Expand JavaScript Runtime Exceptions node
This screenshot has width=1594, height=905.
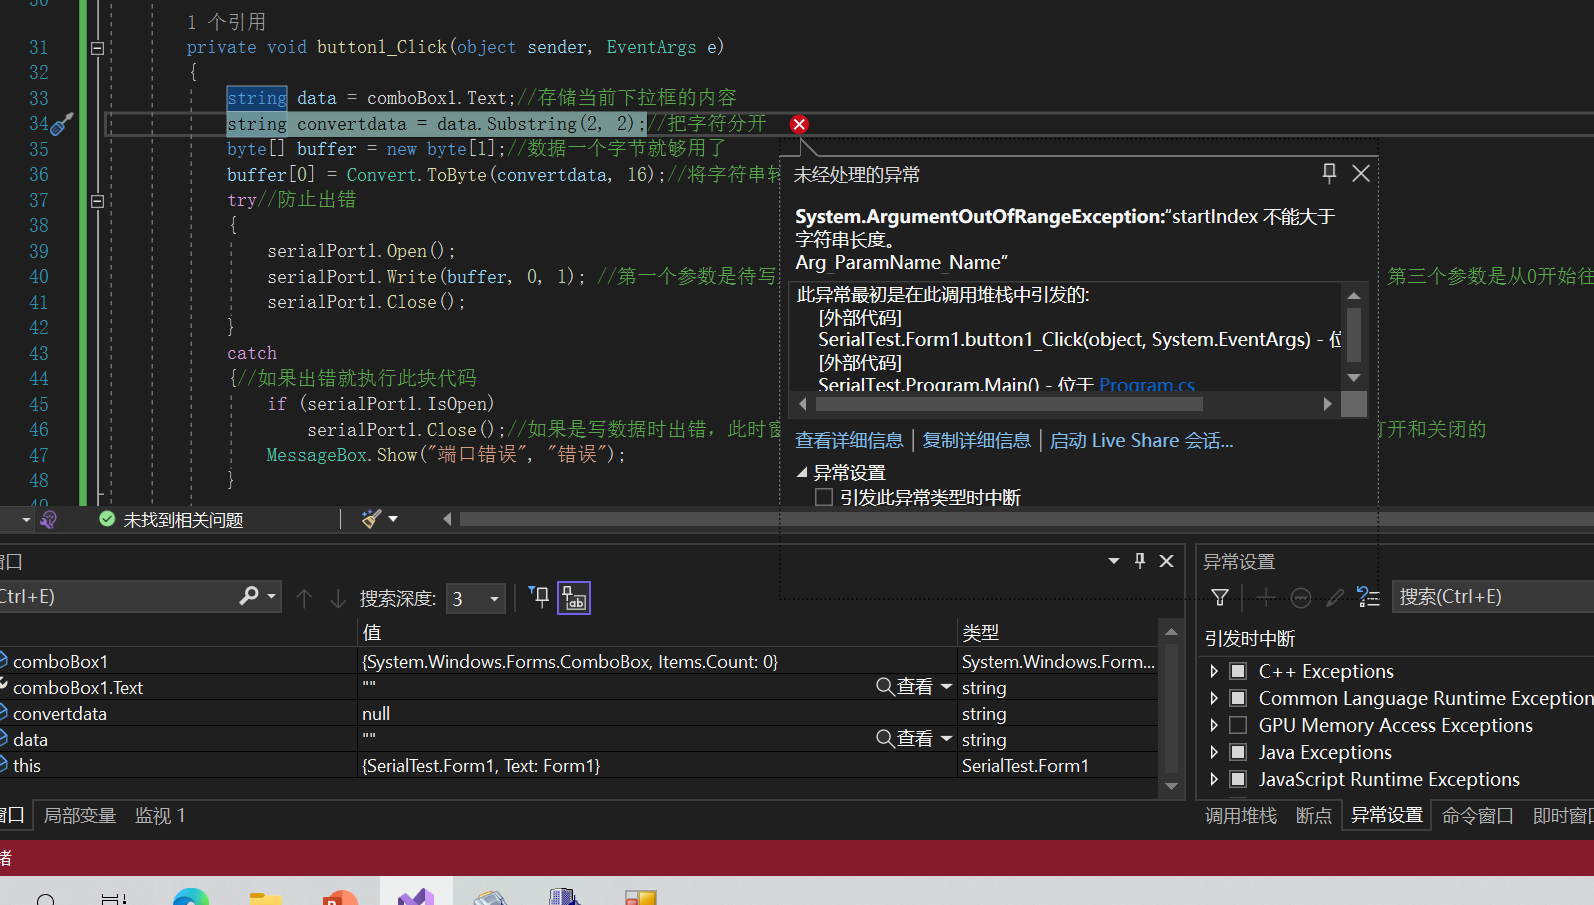(1214, 779)
